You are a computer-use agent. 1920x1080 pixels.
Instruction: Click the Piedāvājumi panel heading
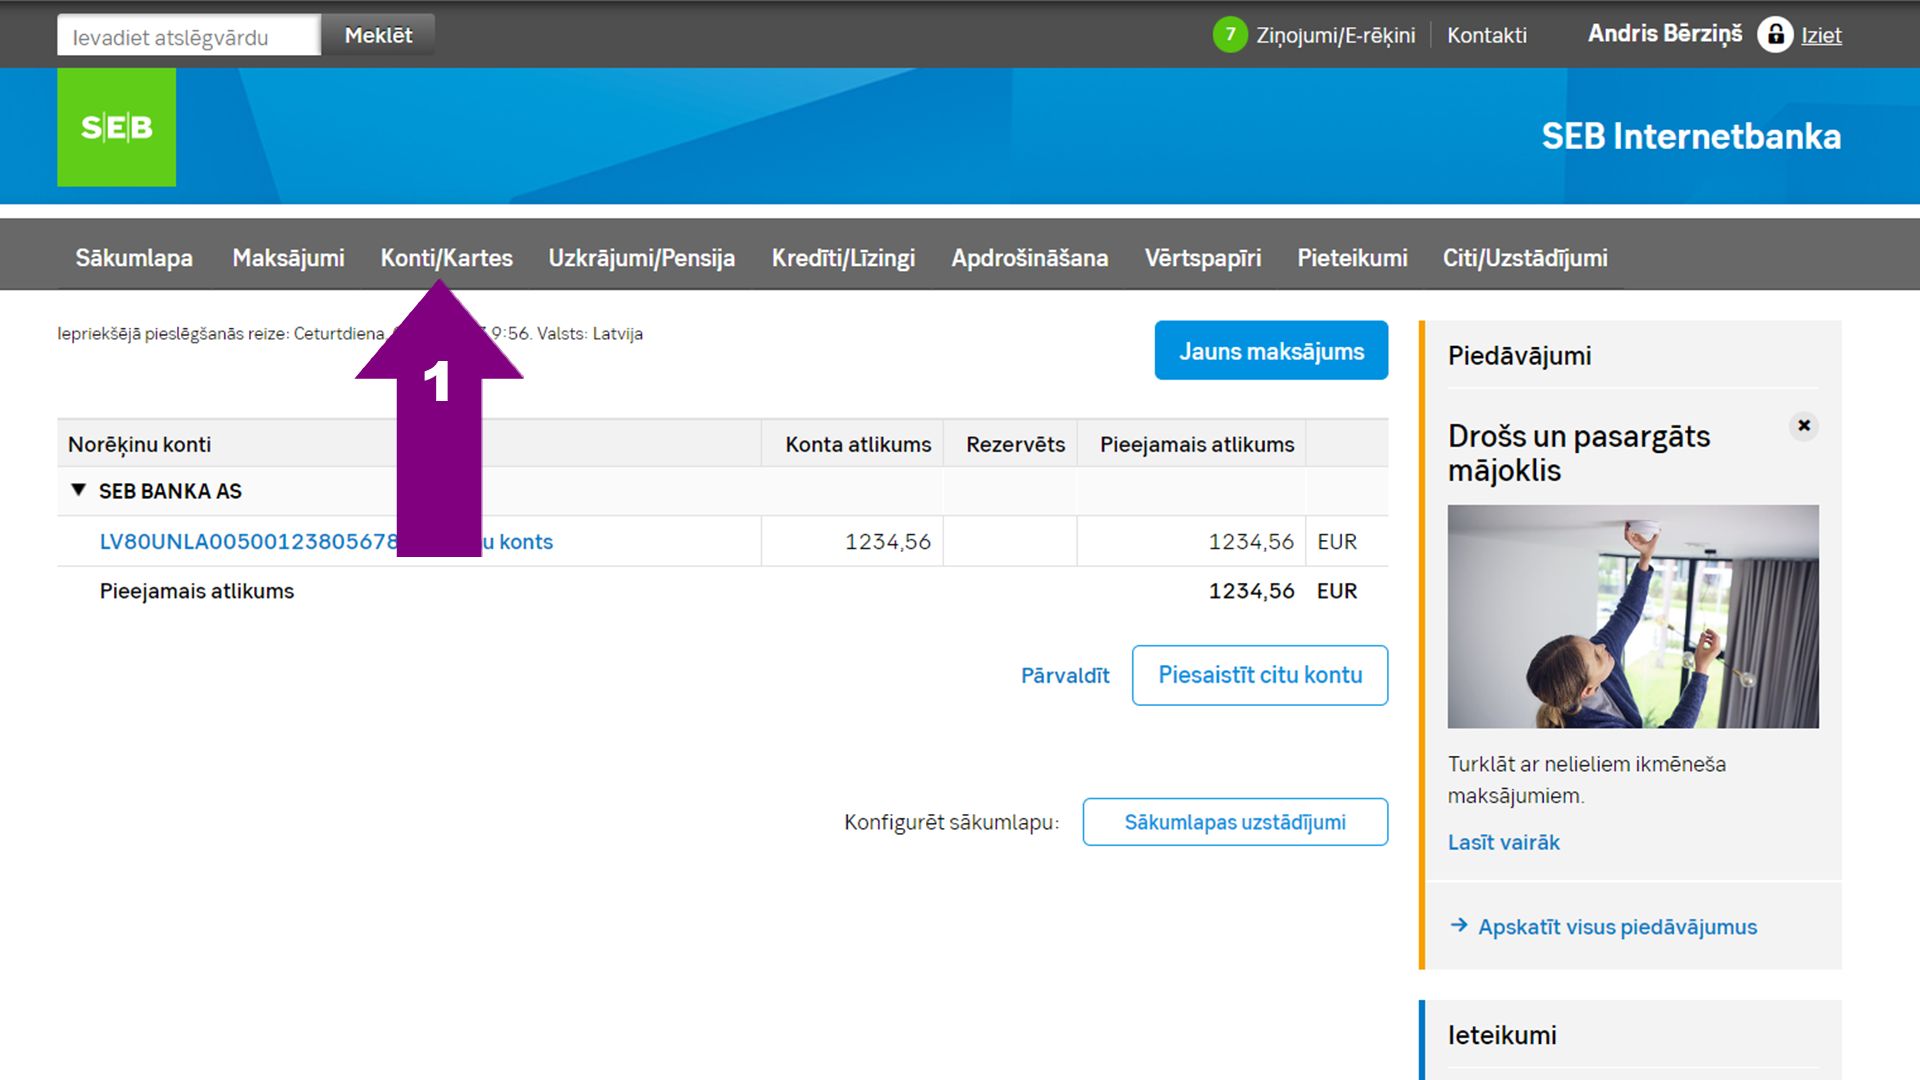click(x=1519, y=356)
